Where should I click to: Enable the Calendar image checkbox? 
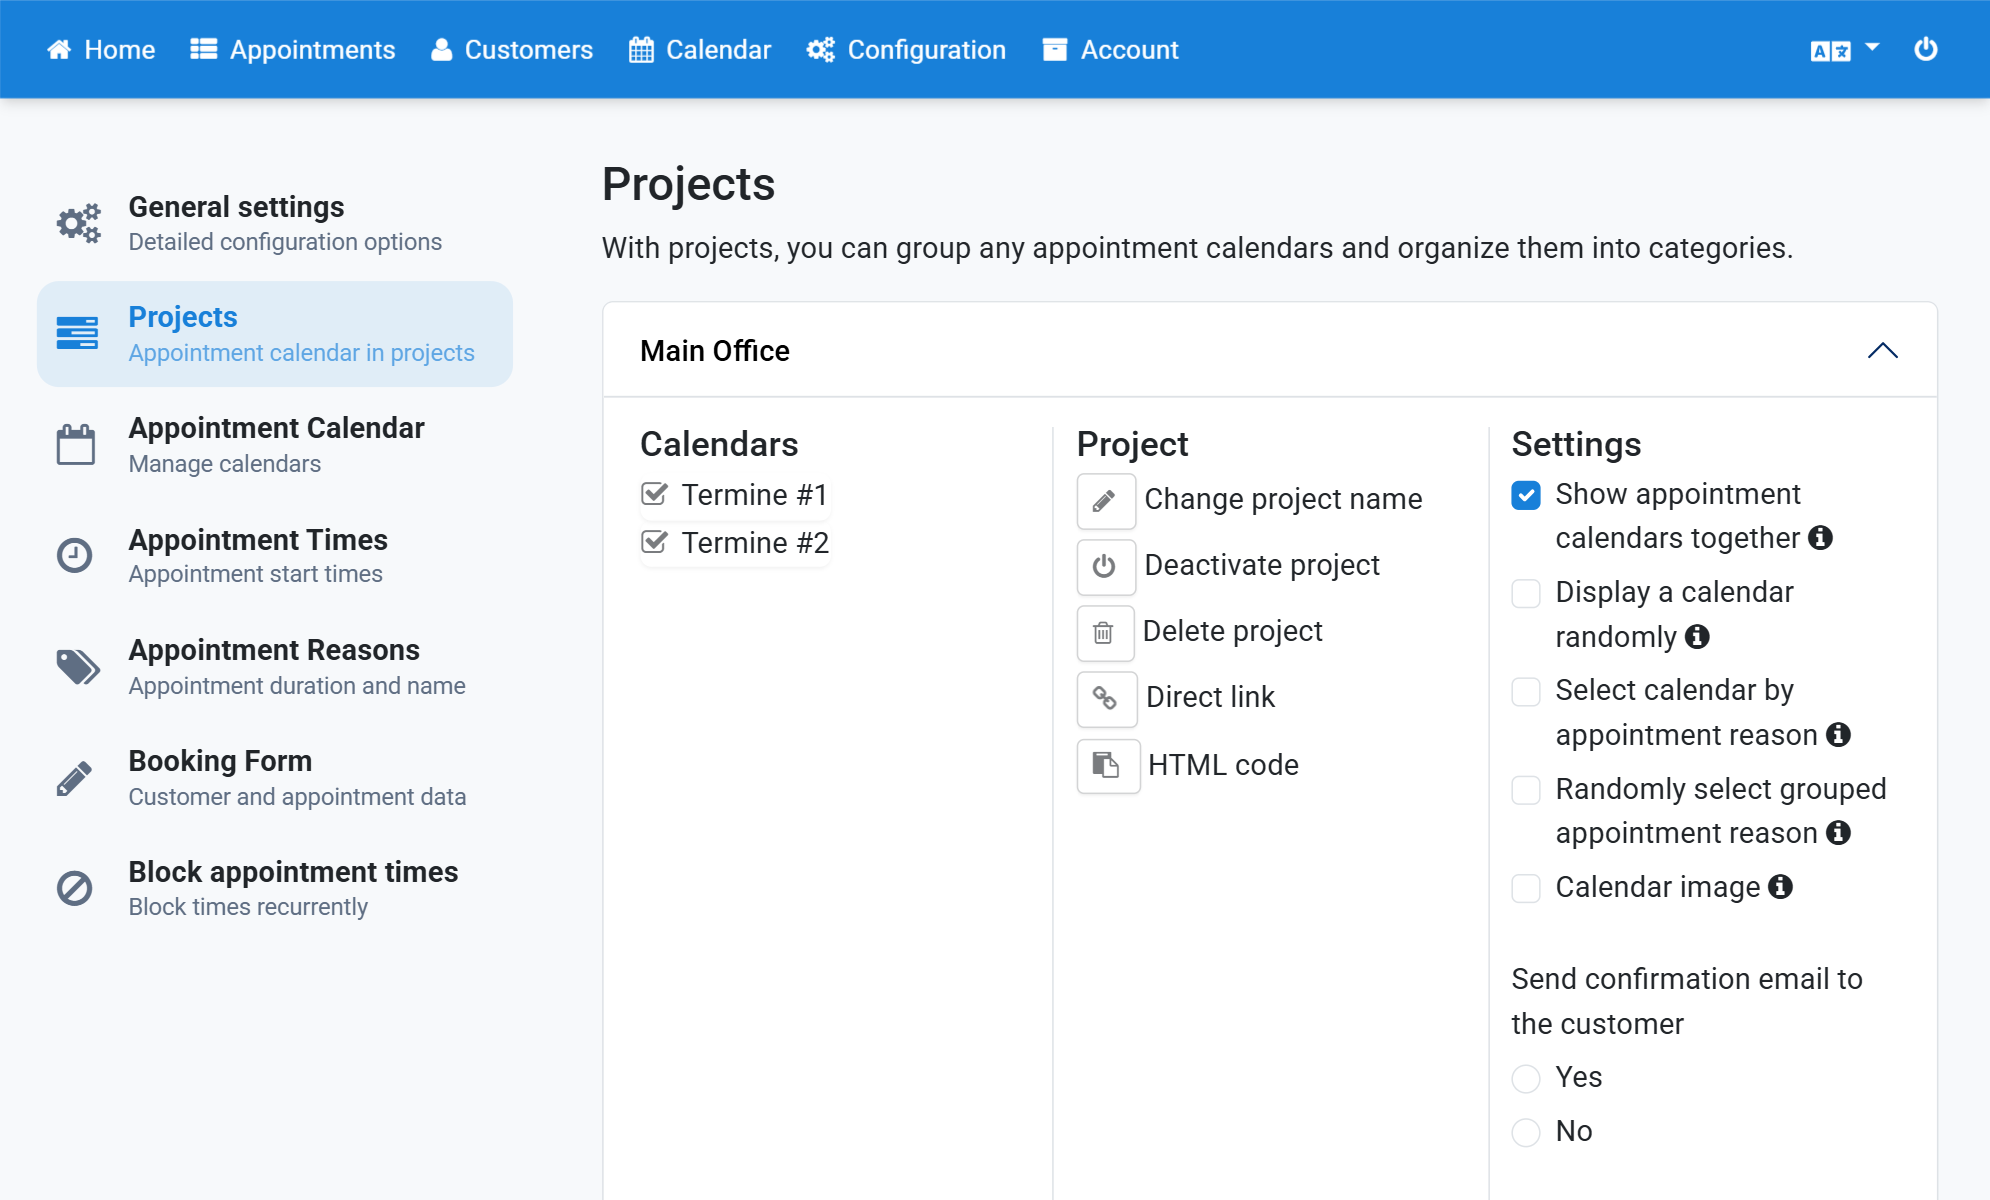point(1526,888)
